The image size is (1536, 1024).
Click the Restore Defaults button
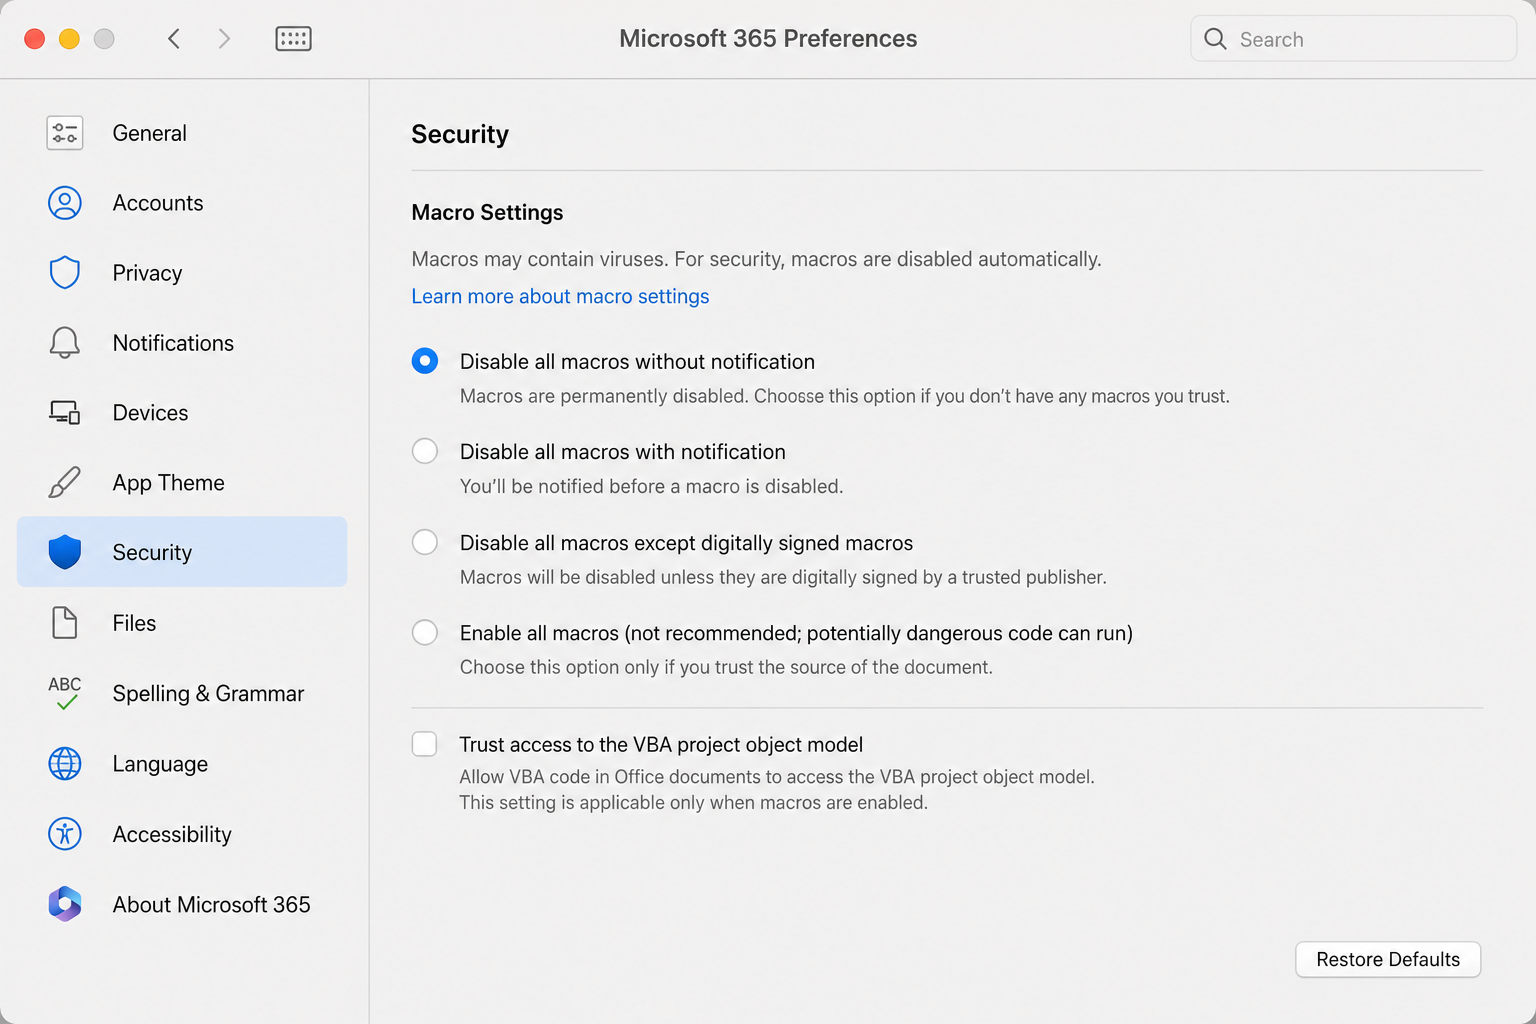click(1388, 959)
